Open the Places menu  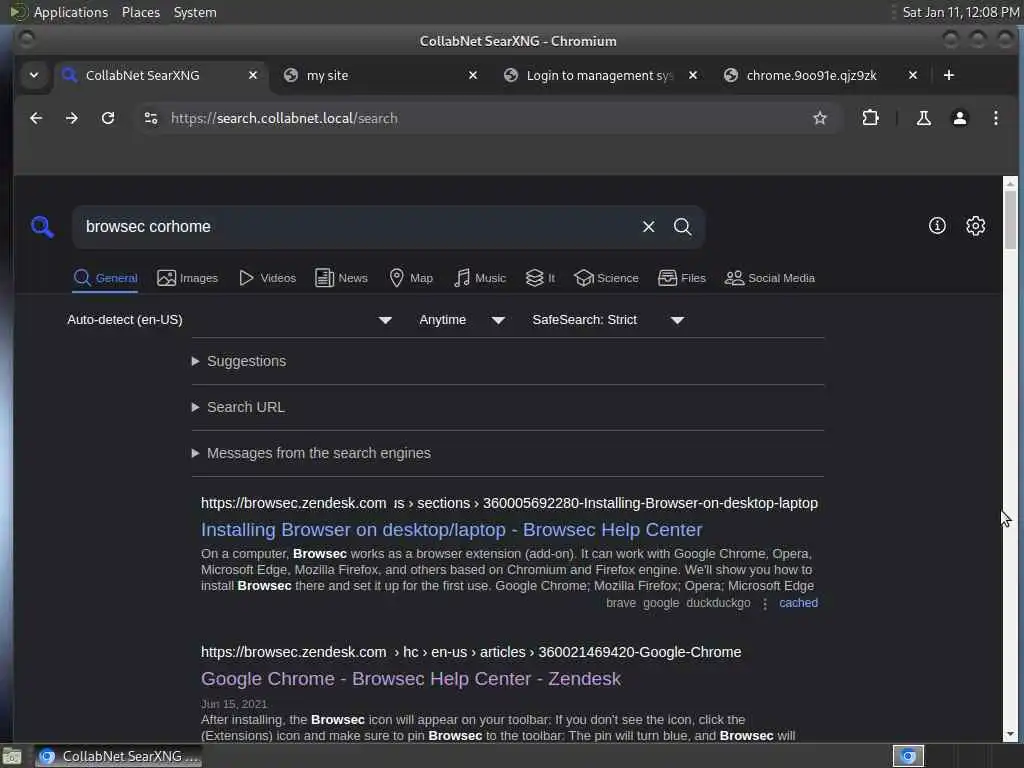[140, 12]
